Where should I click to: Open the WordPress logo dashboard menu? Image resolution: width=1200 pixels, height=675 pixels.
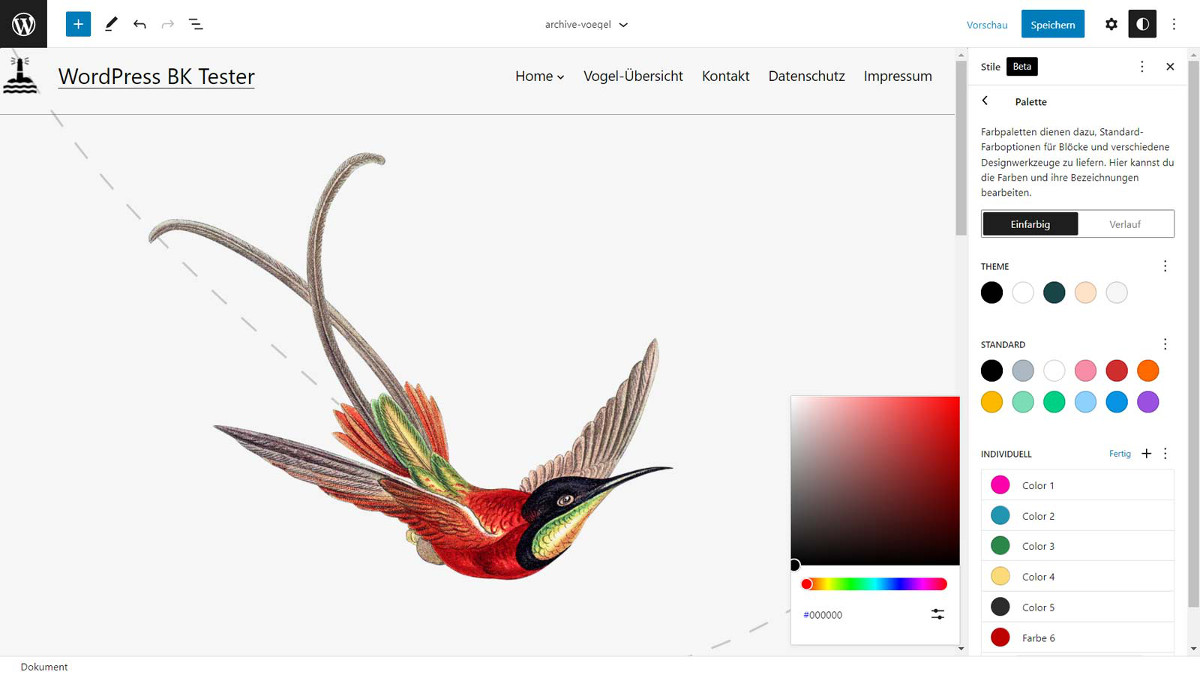click(23, 24)
